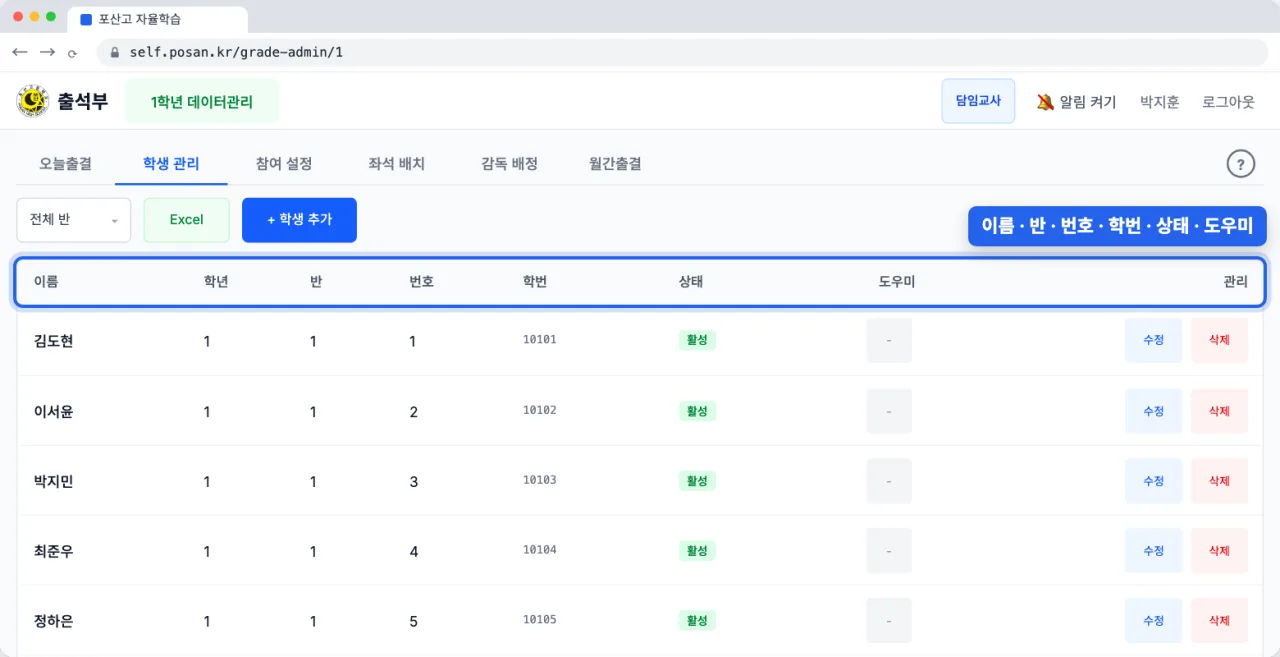The height and width of the screenshot is (657, 1280).
Task: Click 삭제 for student 박지민
Action: tap(1219, 481)
